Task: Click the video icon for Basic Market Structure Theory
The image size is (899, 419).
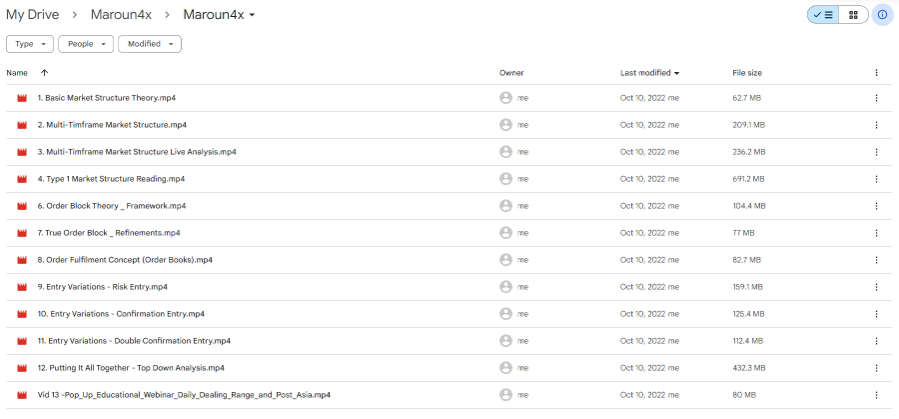Action: click(x=22, y=98)
